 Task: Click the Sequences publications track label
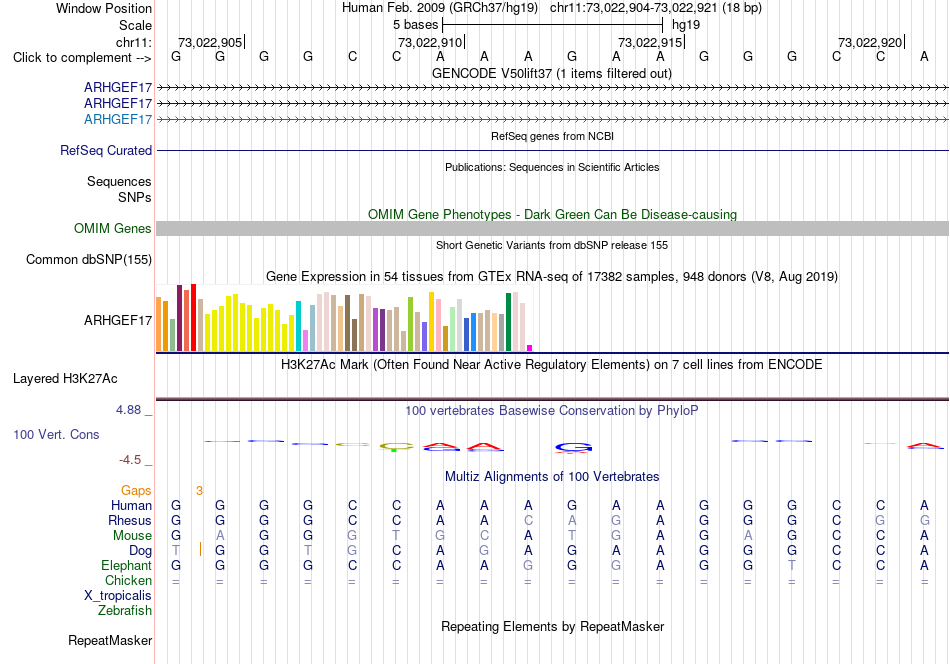click(119, 181)
